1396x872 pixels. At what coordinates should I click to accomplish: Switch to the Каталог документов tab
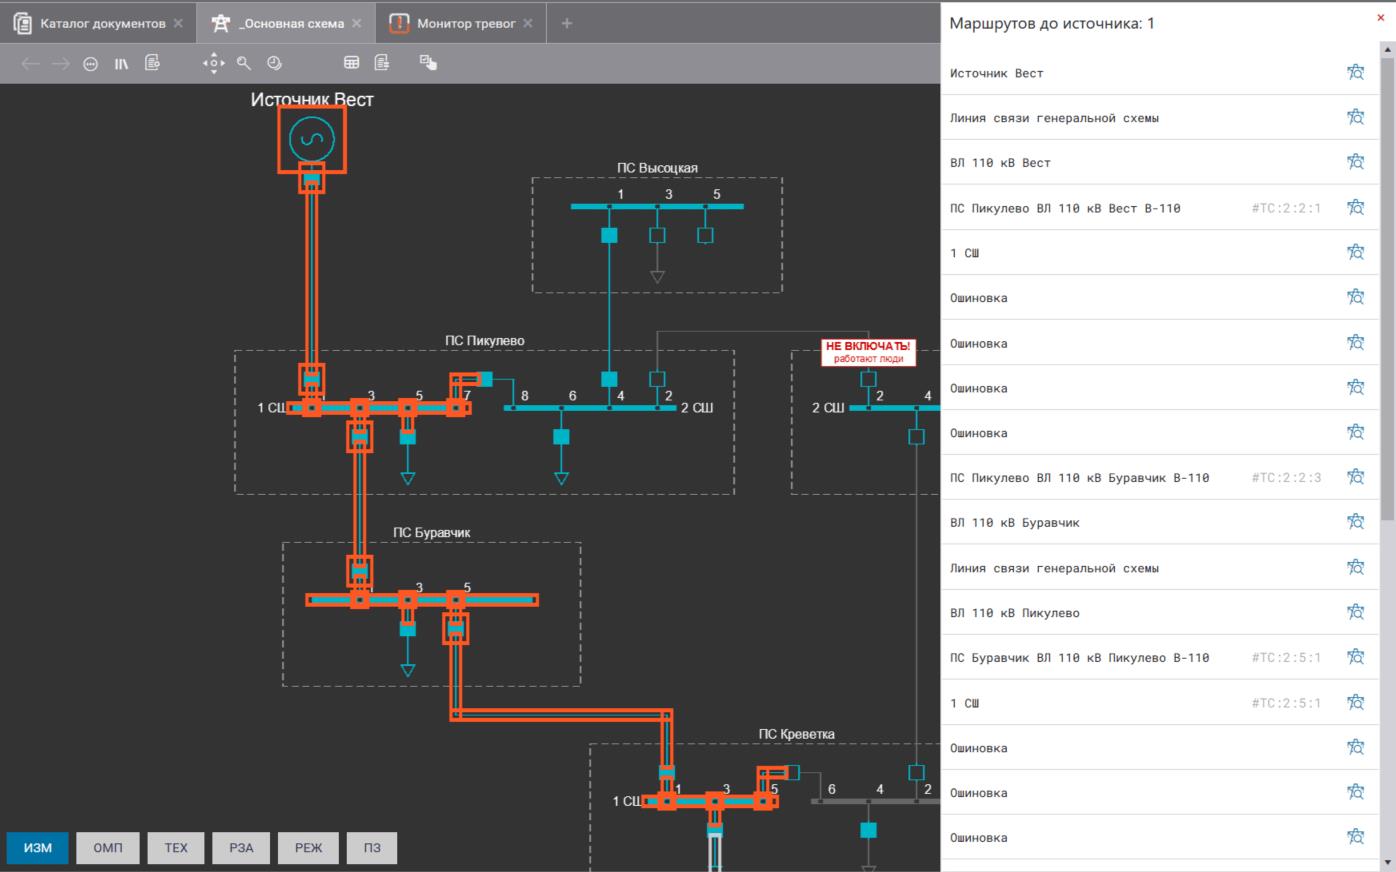coord(102,23)
